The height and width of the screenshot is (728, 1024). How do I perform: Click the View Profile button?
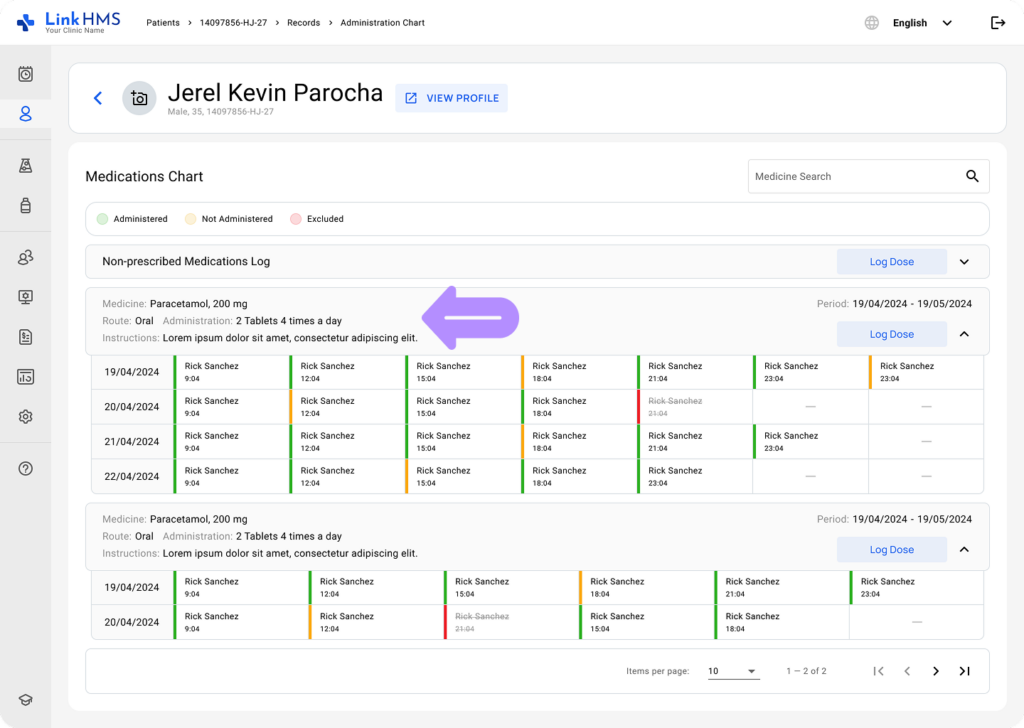pyautogui.click(x=451, y=98)
